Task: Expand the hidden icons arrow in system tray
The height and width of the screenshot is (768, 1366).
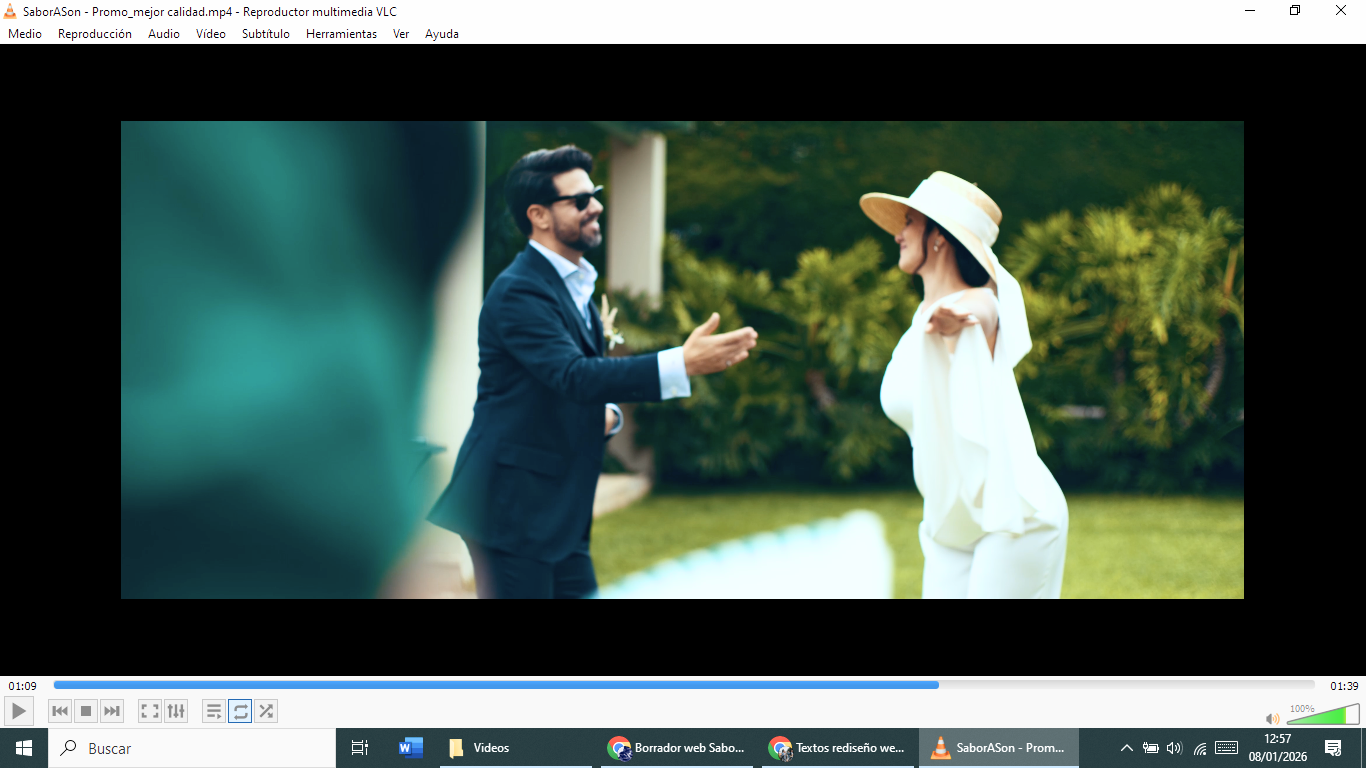Action: 1126,747
